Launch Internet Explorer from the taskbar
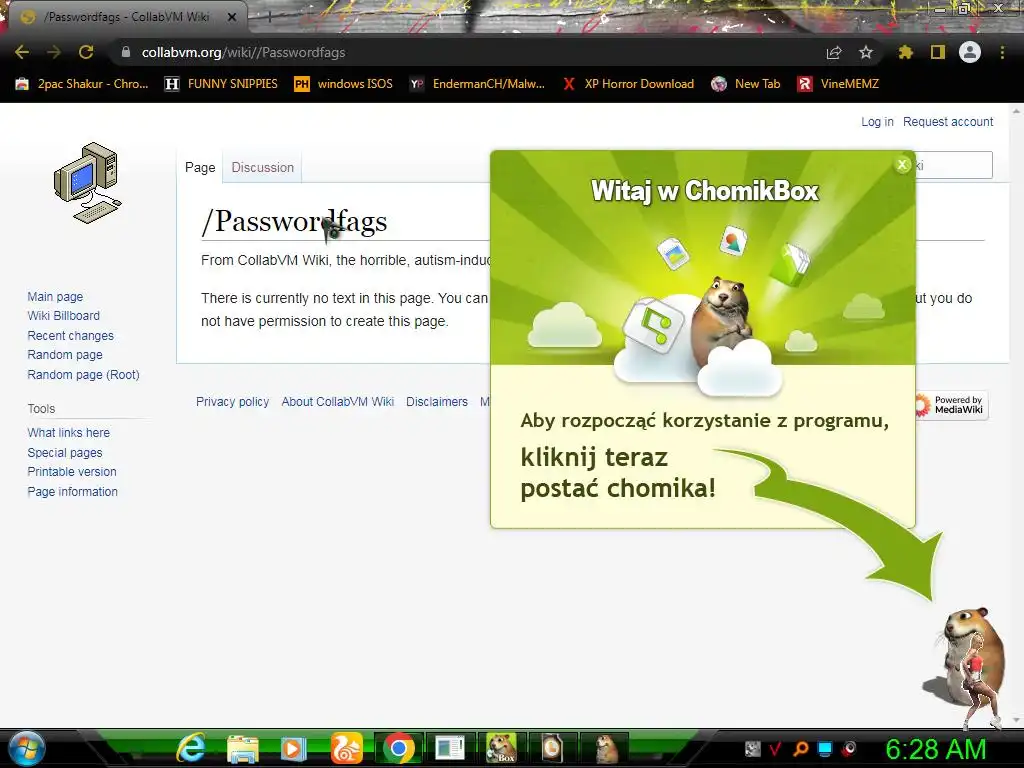This screenshot has height=768, width=1024. (x=191, y=748)
